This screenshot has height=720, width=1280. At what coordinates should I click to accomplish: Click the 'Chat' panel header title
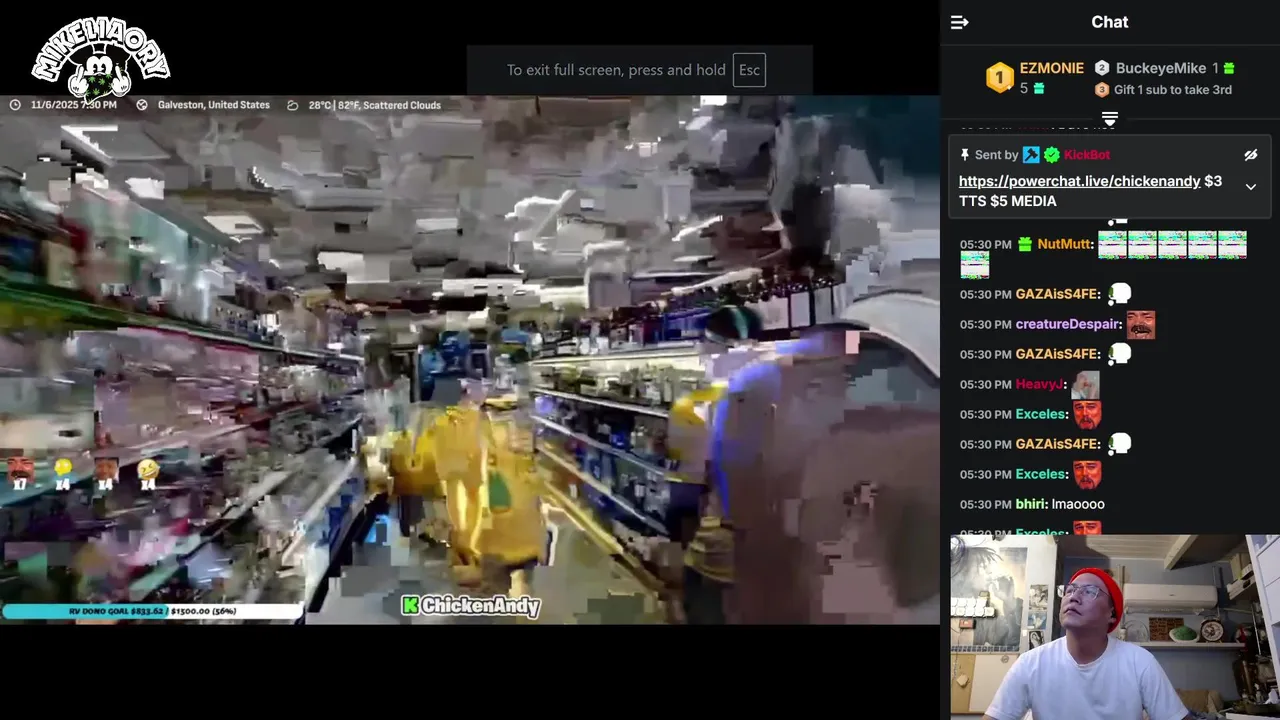coord(1110,22)
